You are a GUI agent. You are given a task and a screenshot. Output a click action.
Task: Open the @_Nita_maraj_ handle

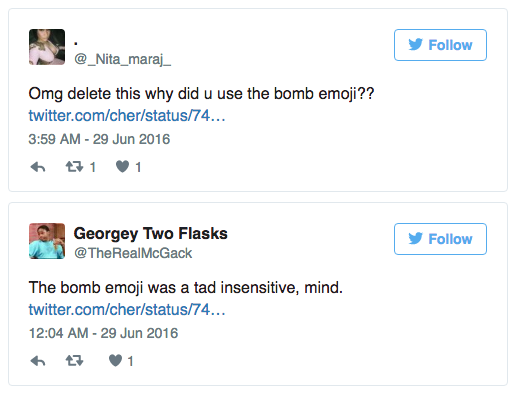click(123, 59)
